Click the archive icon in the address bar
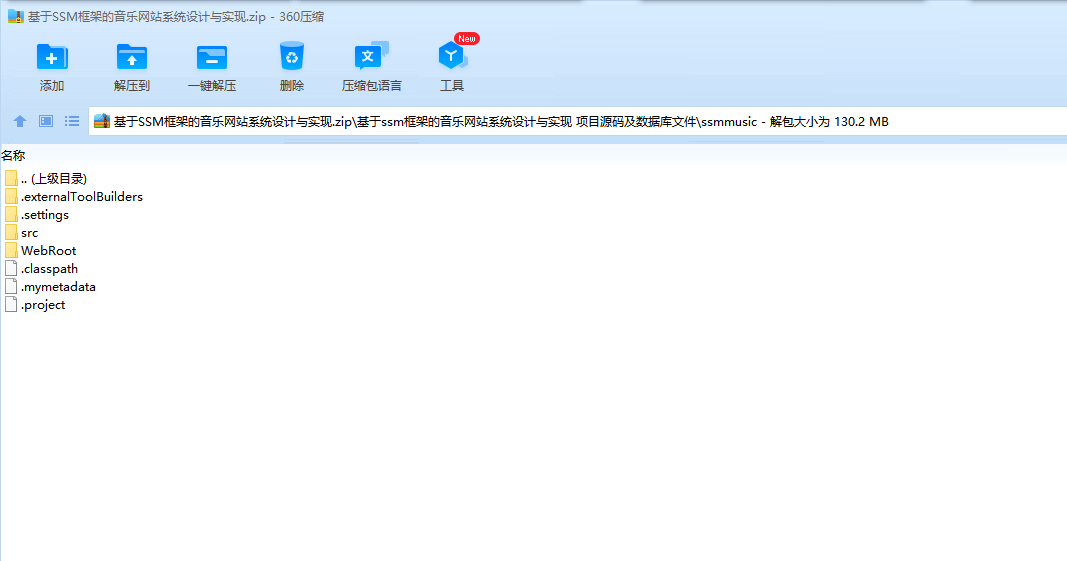 pos(102,121)
